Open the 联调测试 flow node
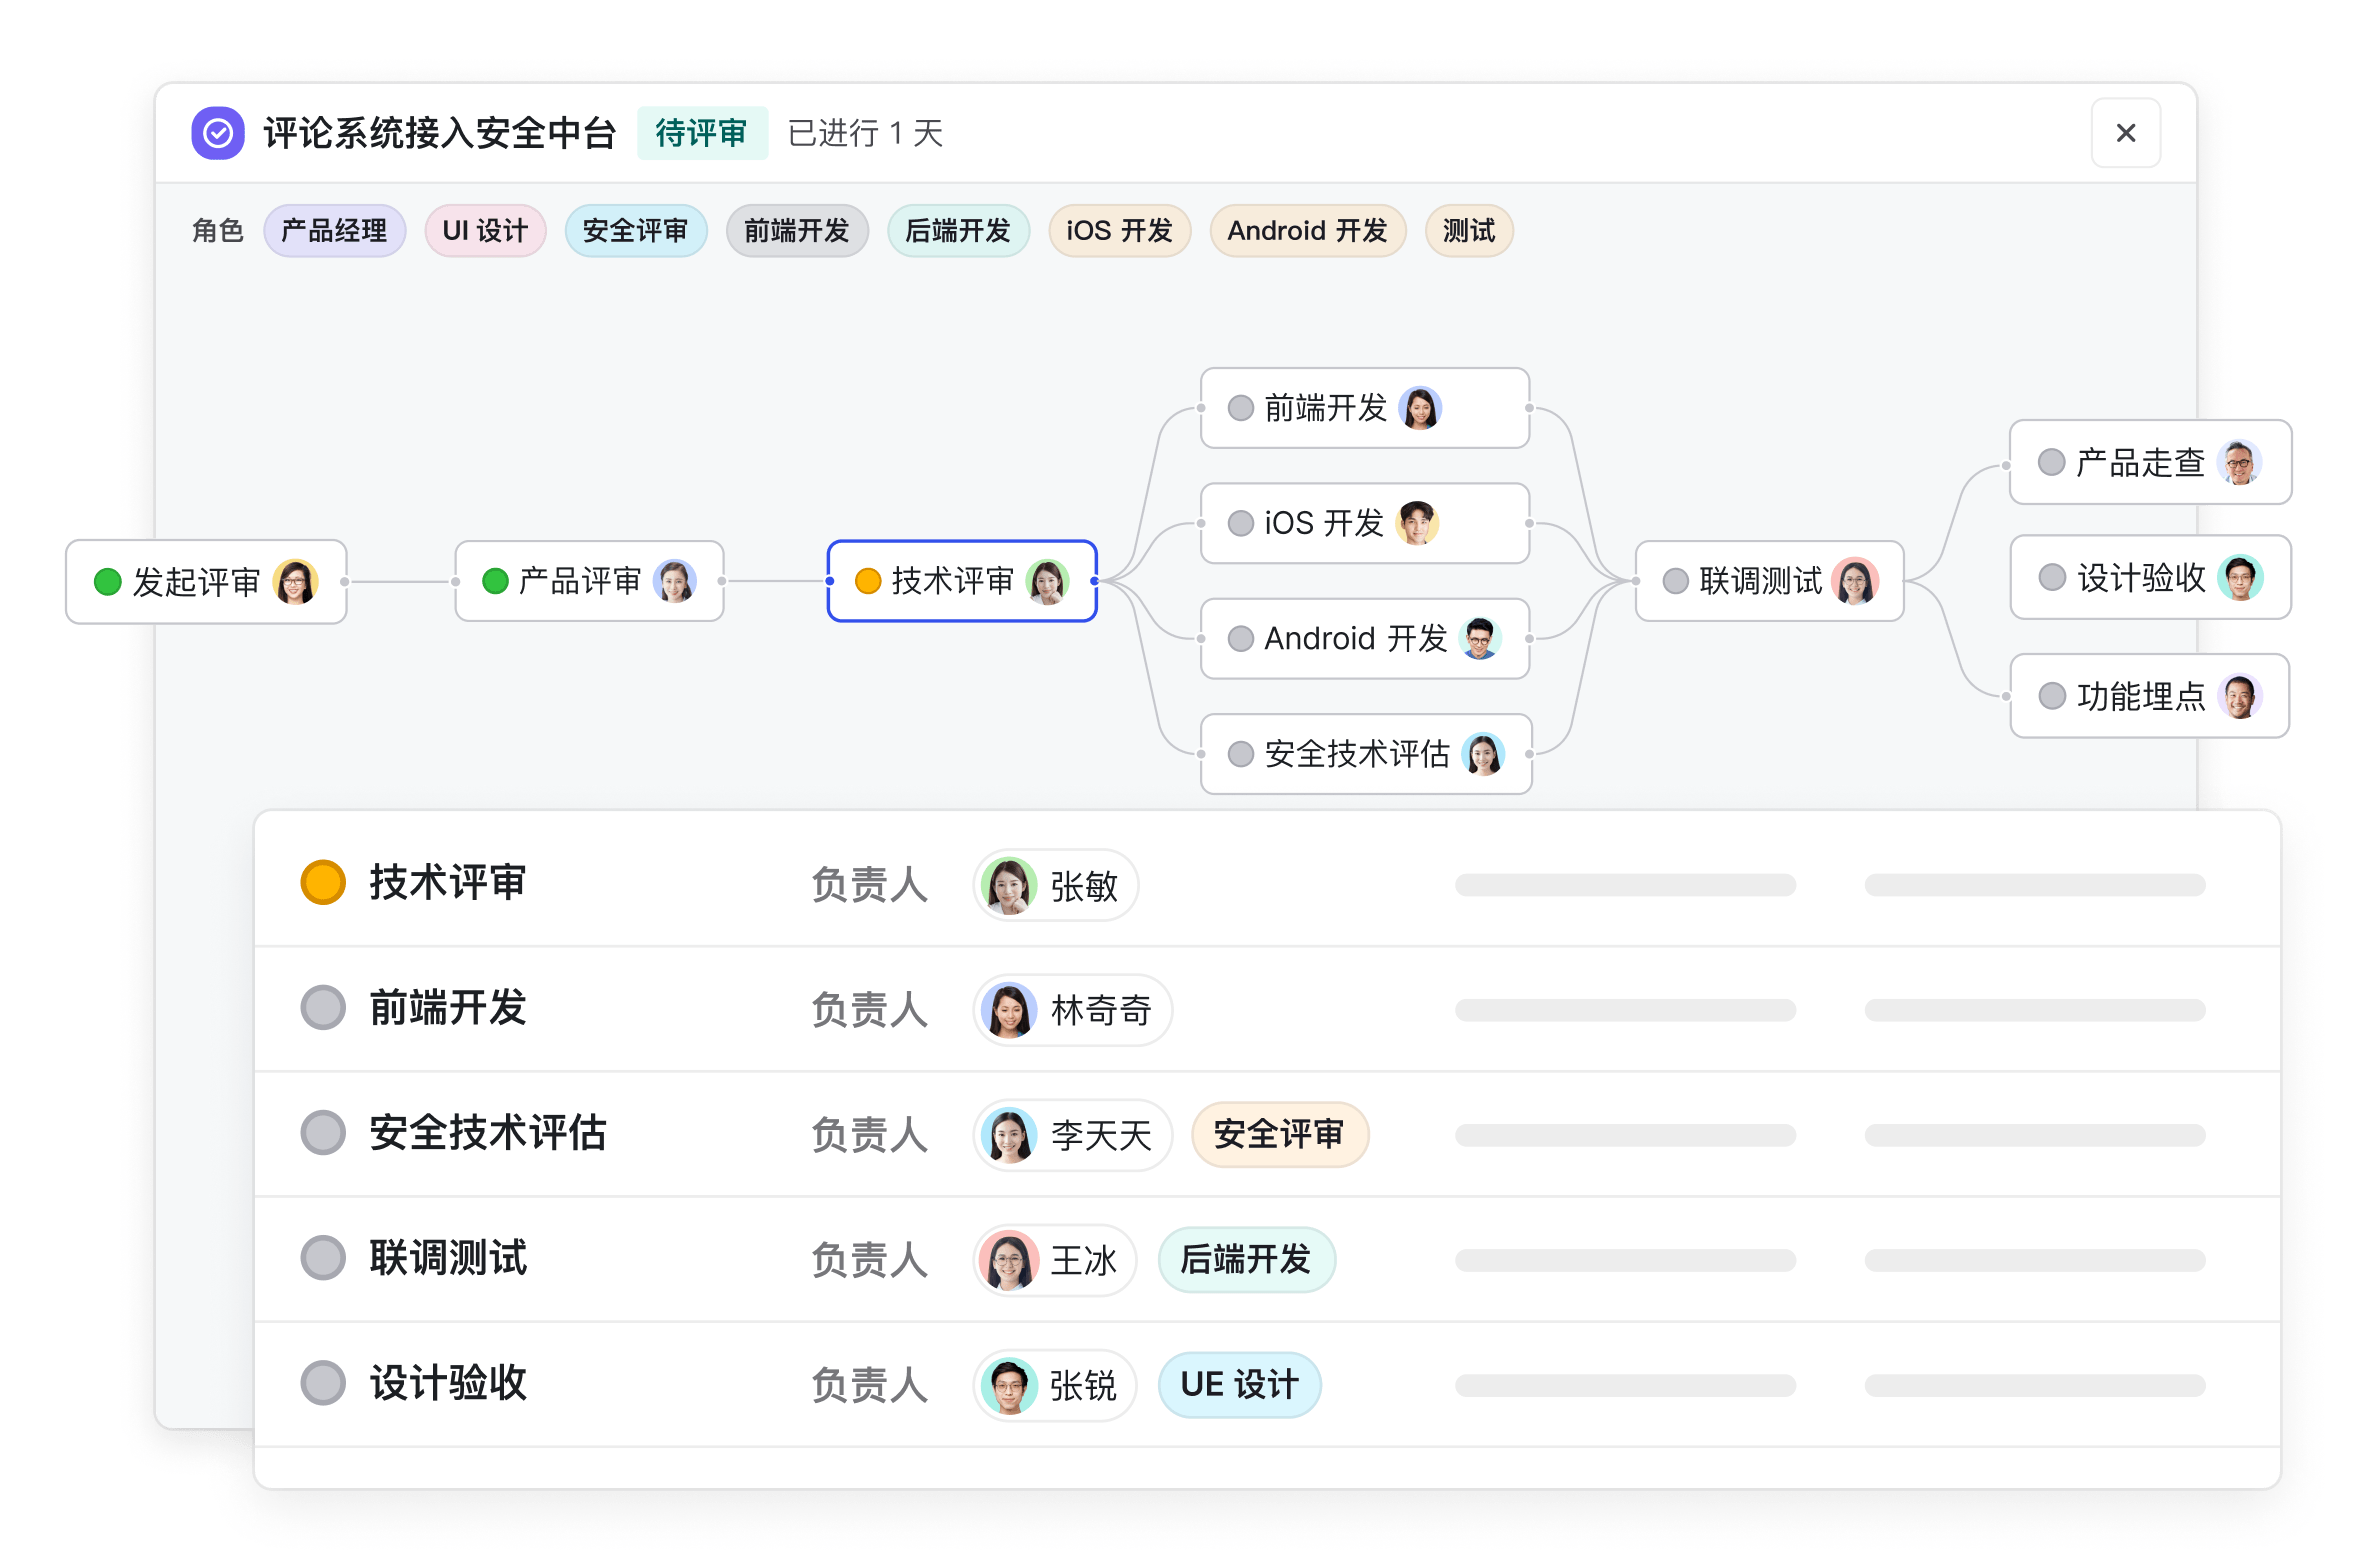2364x1562 pixels. click(x=1769, y=581)
